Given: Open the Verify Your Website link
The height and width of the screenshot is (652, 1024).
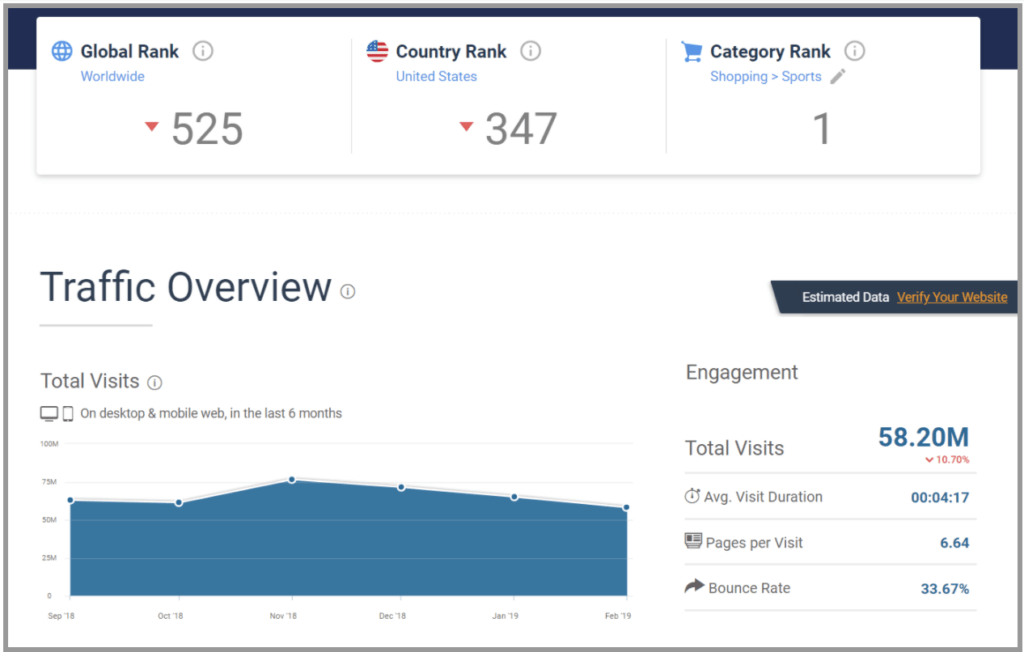Looking at the screenshot, I should [x=952, y=297].
